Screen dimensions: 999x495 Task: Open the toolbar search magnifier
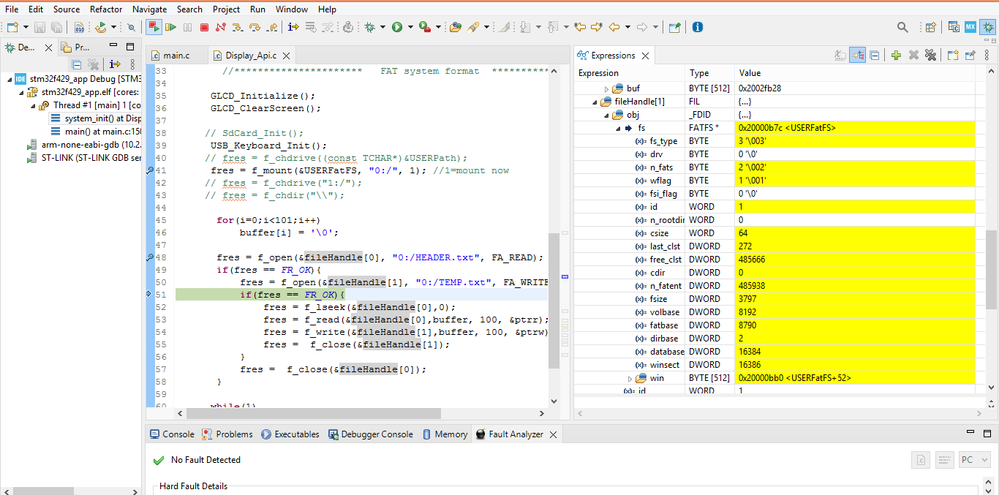(903, 28)
